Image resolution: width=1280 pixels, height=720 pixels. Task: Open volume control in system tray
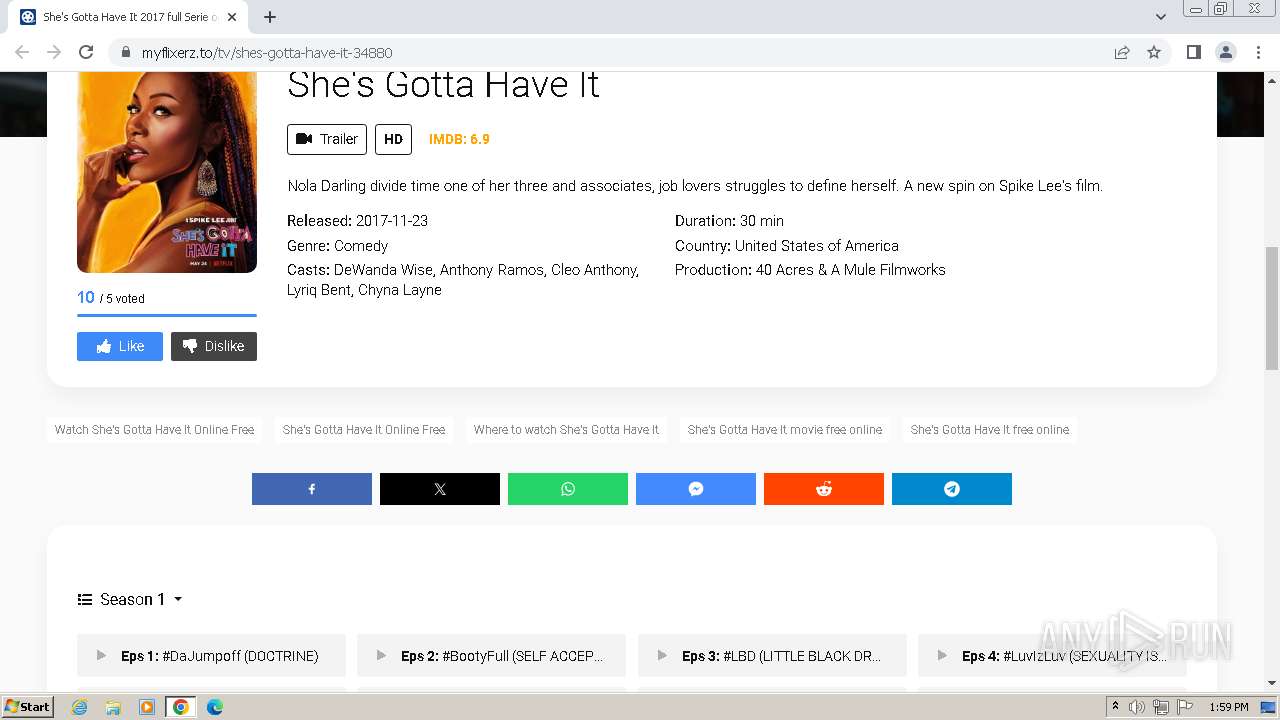pyautogui.click(x=1137, y=707)
